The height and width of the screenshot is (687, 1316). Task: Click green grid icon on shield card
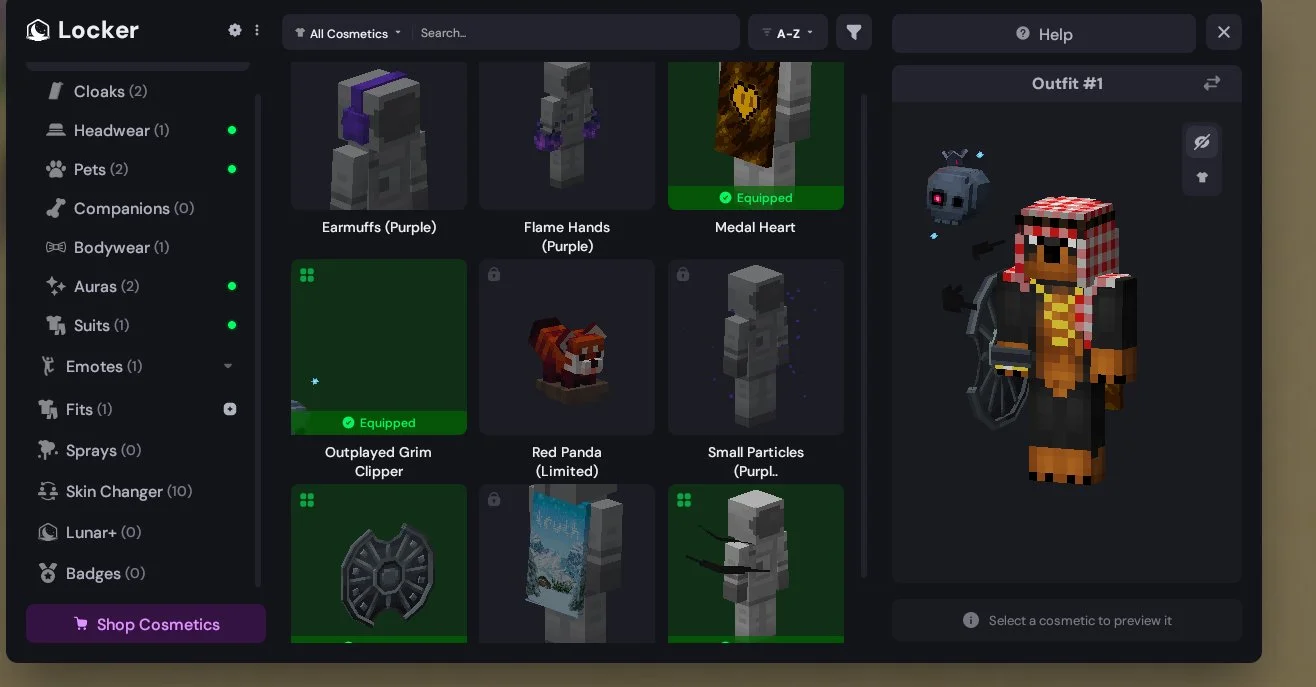pyautogui.click(x=306, y=500)
